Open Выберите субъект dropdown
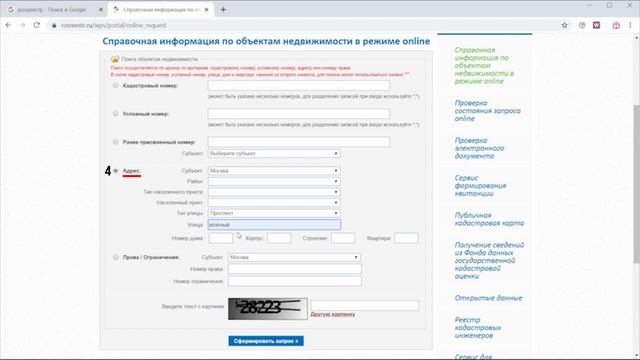Image resolution: width=640 pixels, height=360 pixels. [x=274, y=153]
